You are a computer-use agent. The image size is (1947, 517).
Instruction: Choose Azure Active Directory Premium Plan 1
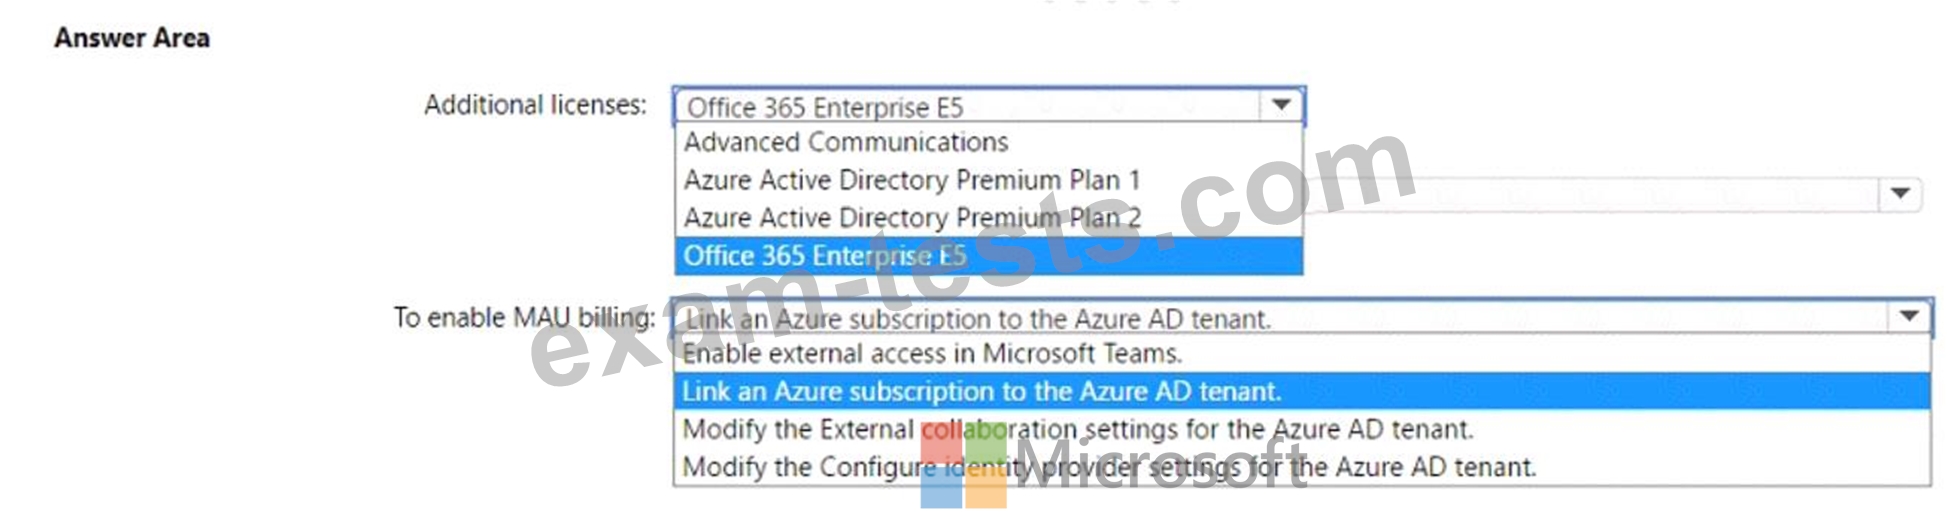click(x=911, y=180)
